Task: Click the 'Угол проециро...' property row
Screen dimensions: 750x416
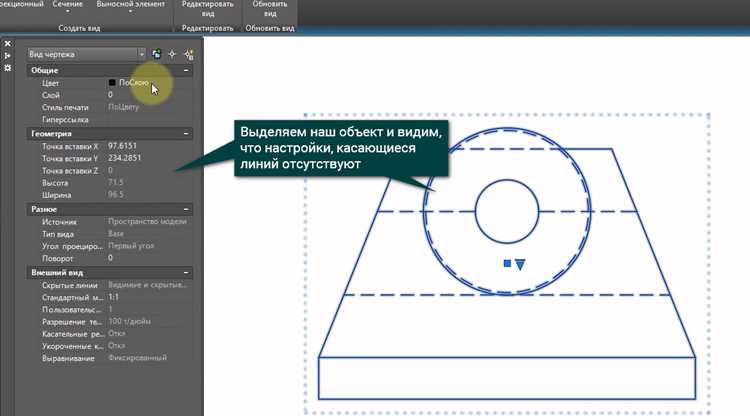Action: (110, 246)
